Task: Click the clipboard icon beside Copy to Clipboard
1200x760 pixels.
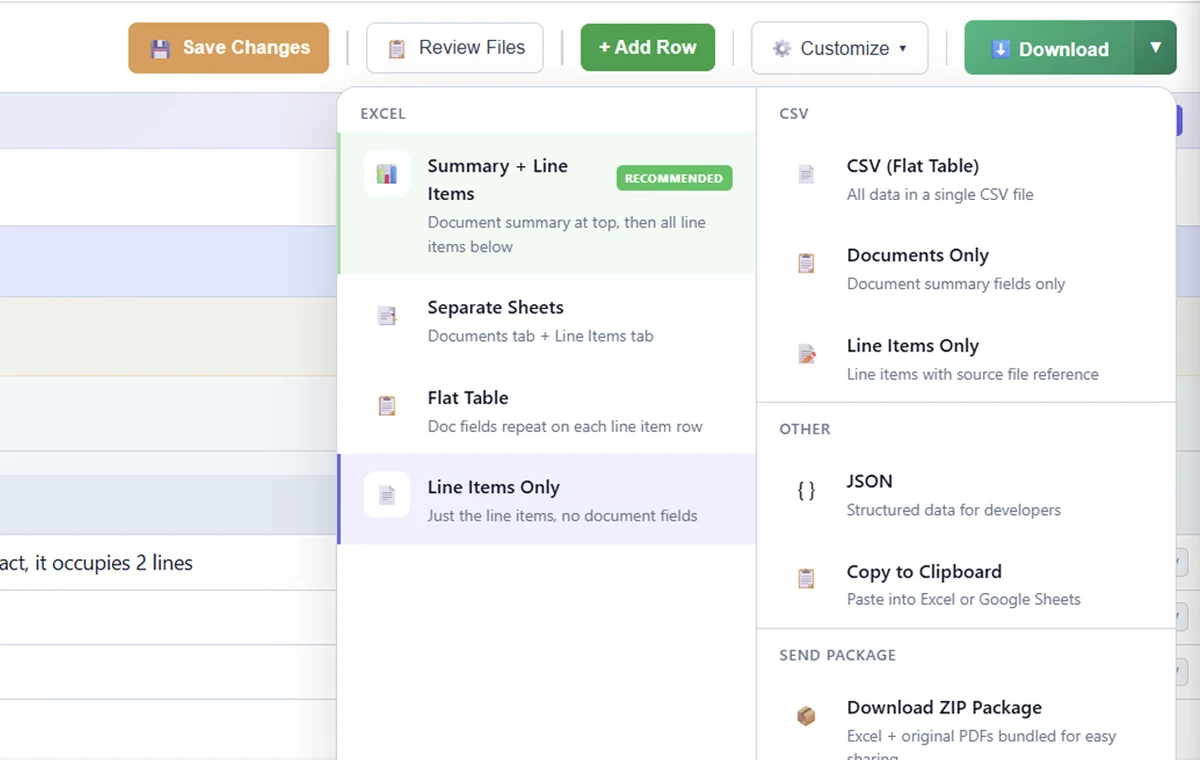Action: 806,579
